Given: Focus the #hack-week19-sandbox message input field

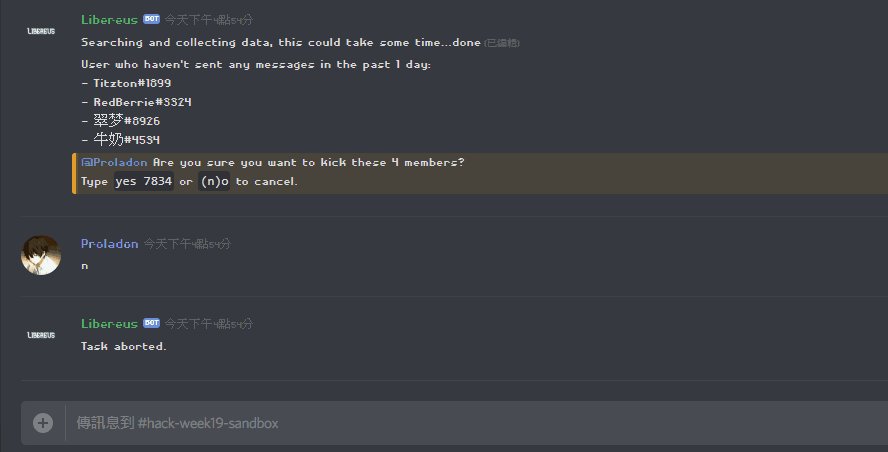Looking at the screenshot, I should (476, 423).
